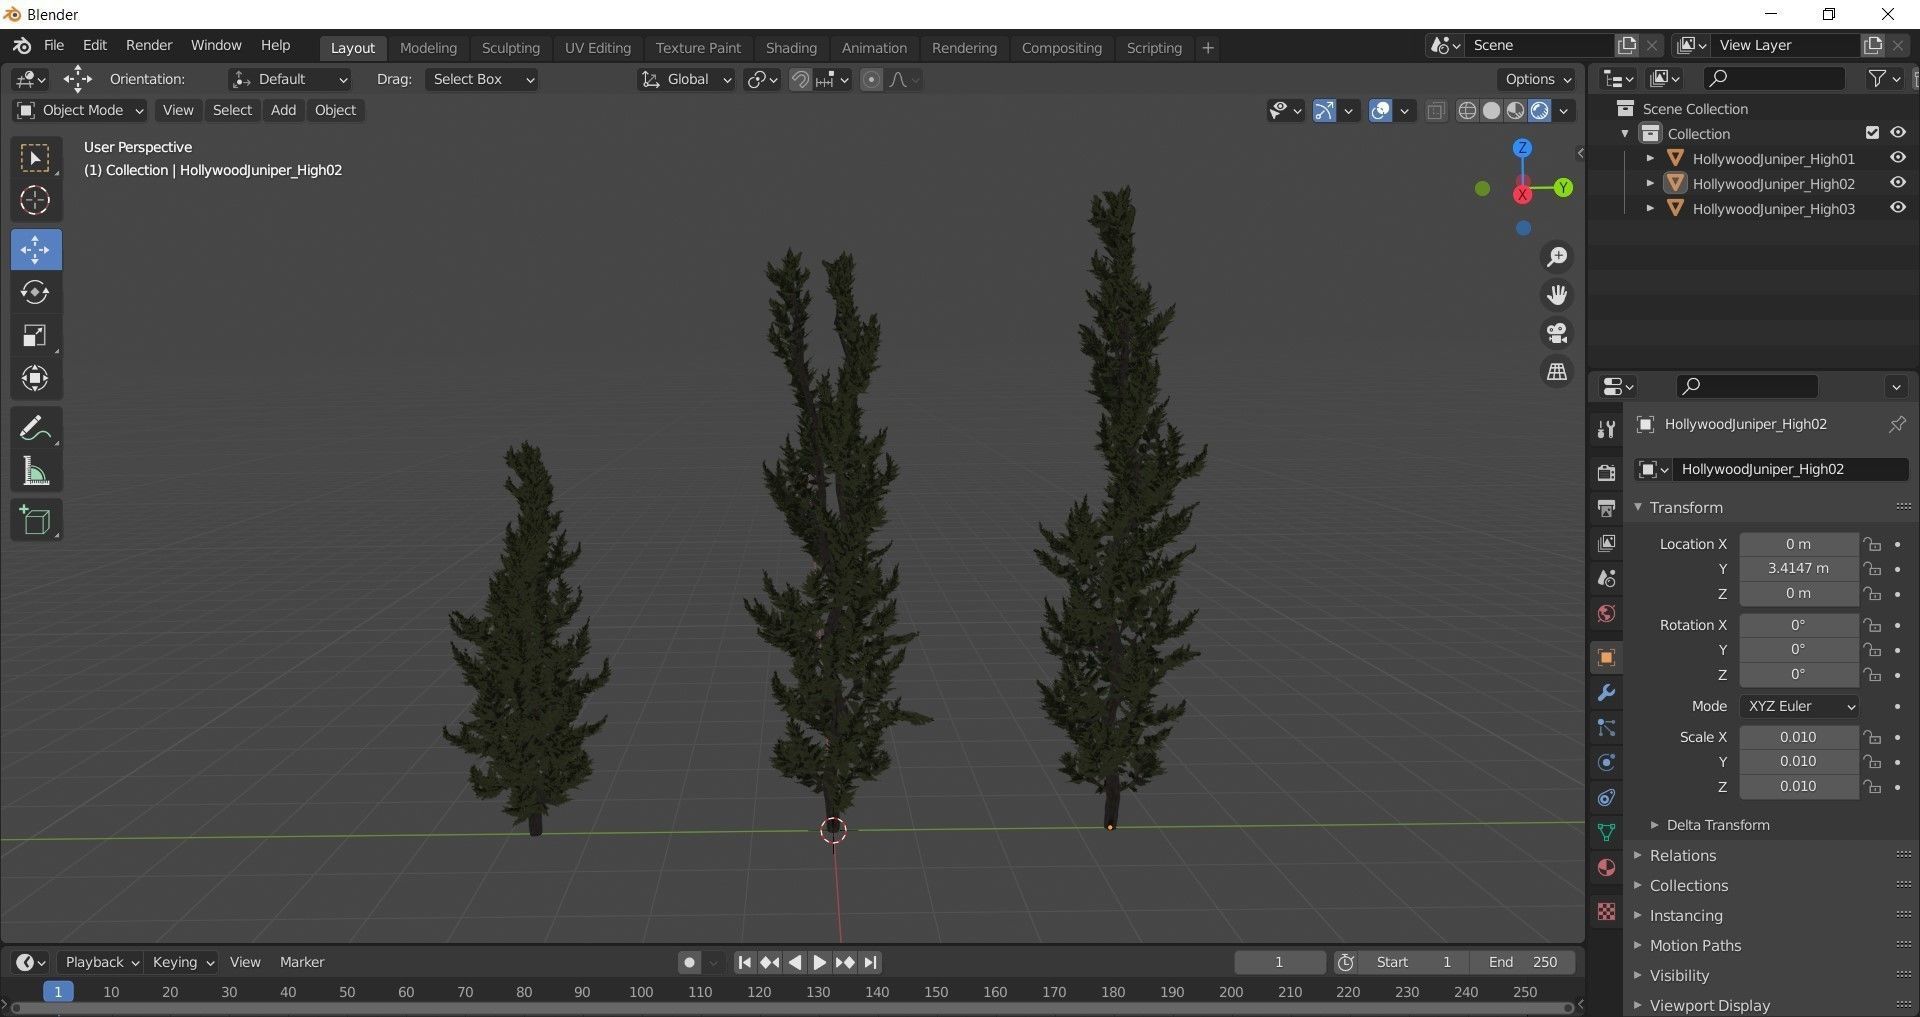The image size is (1920, 1017).
Task: Activate the 3D Cursor tool
Action: 36,201
